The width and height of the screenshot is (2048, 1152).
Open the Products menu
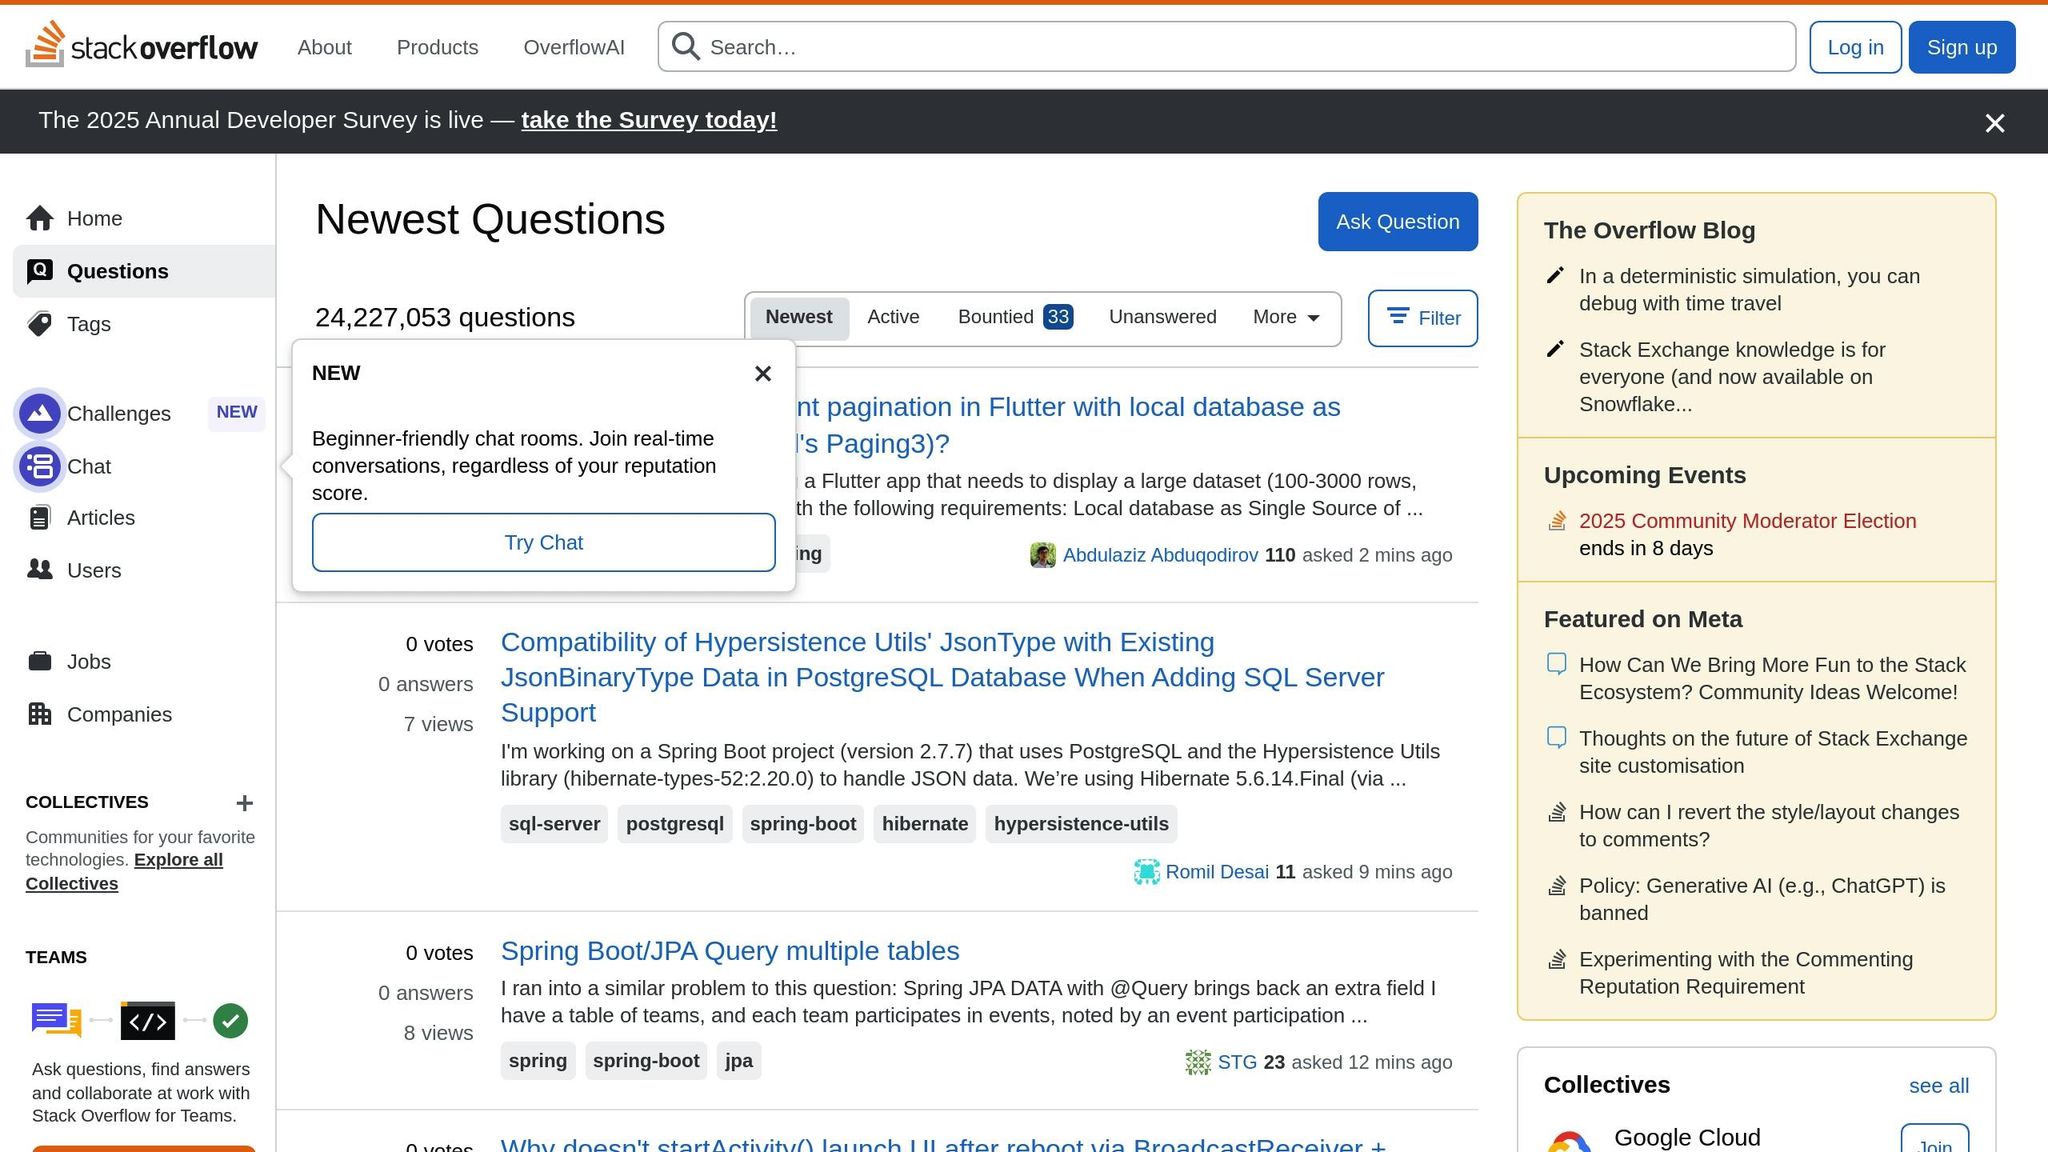(x=437, y=47)
